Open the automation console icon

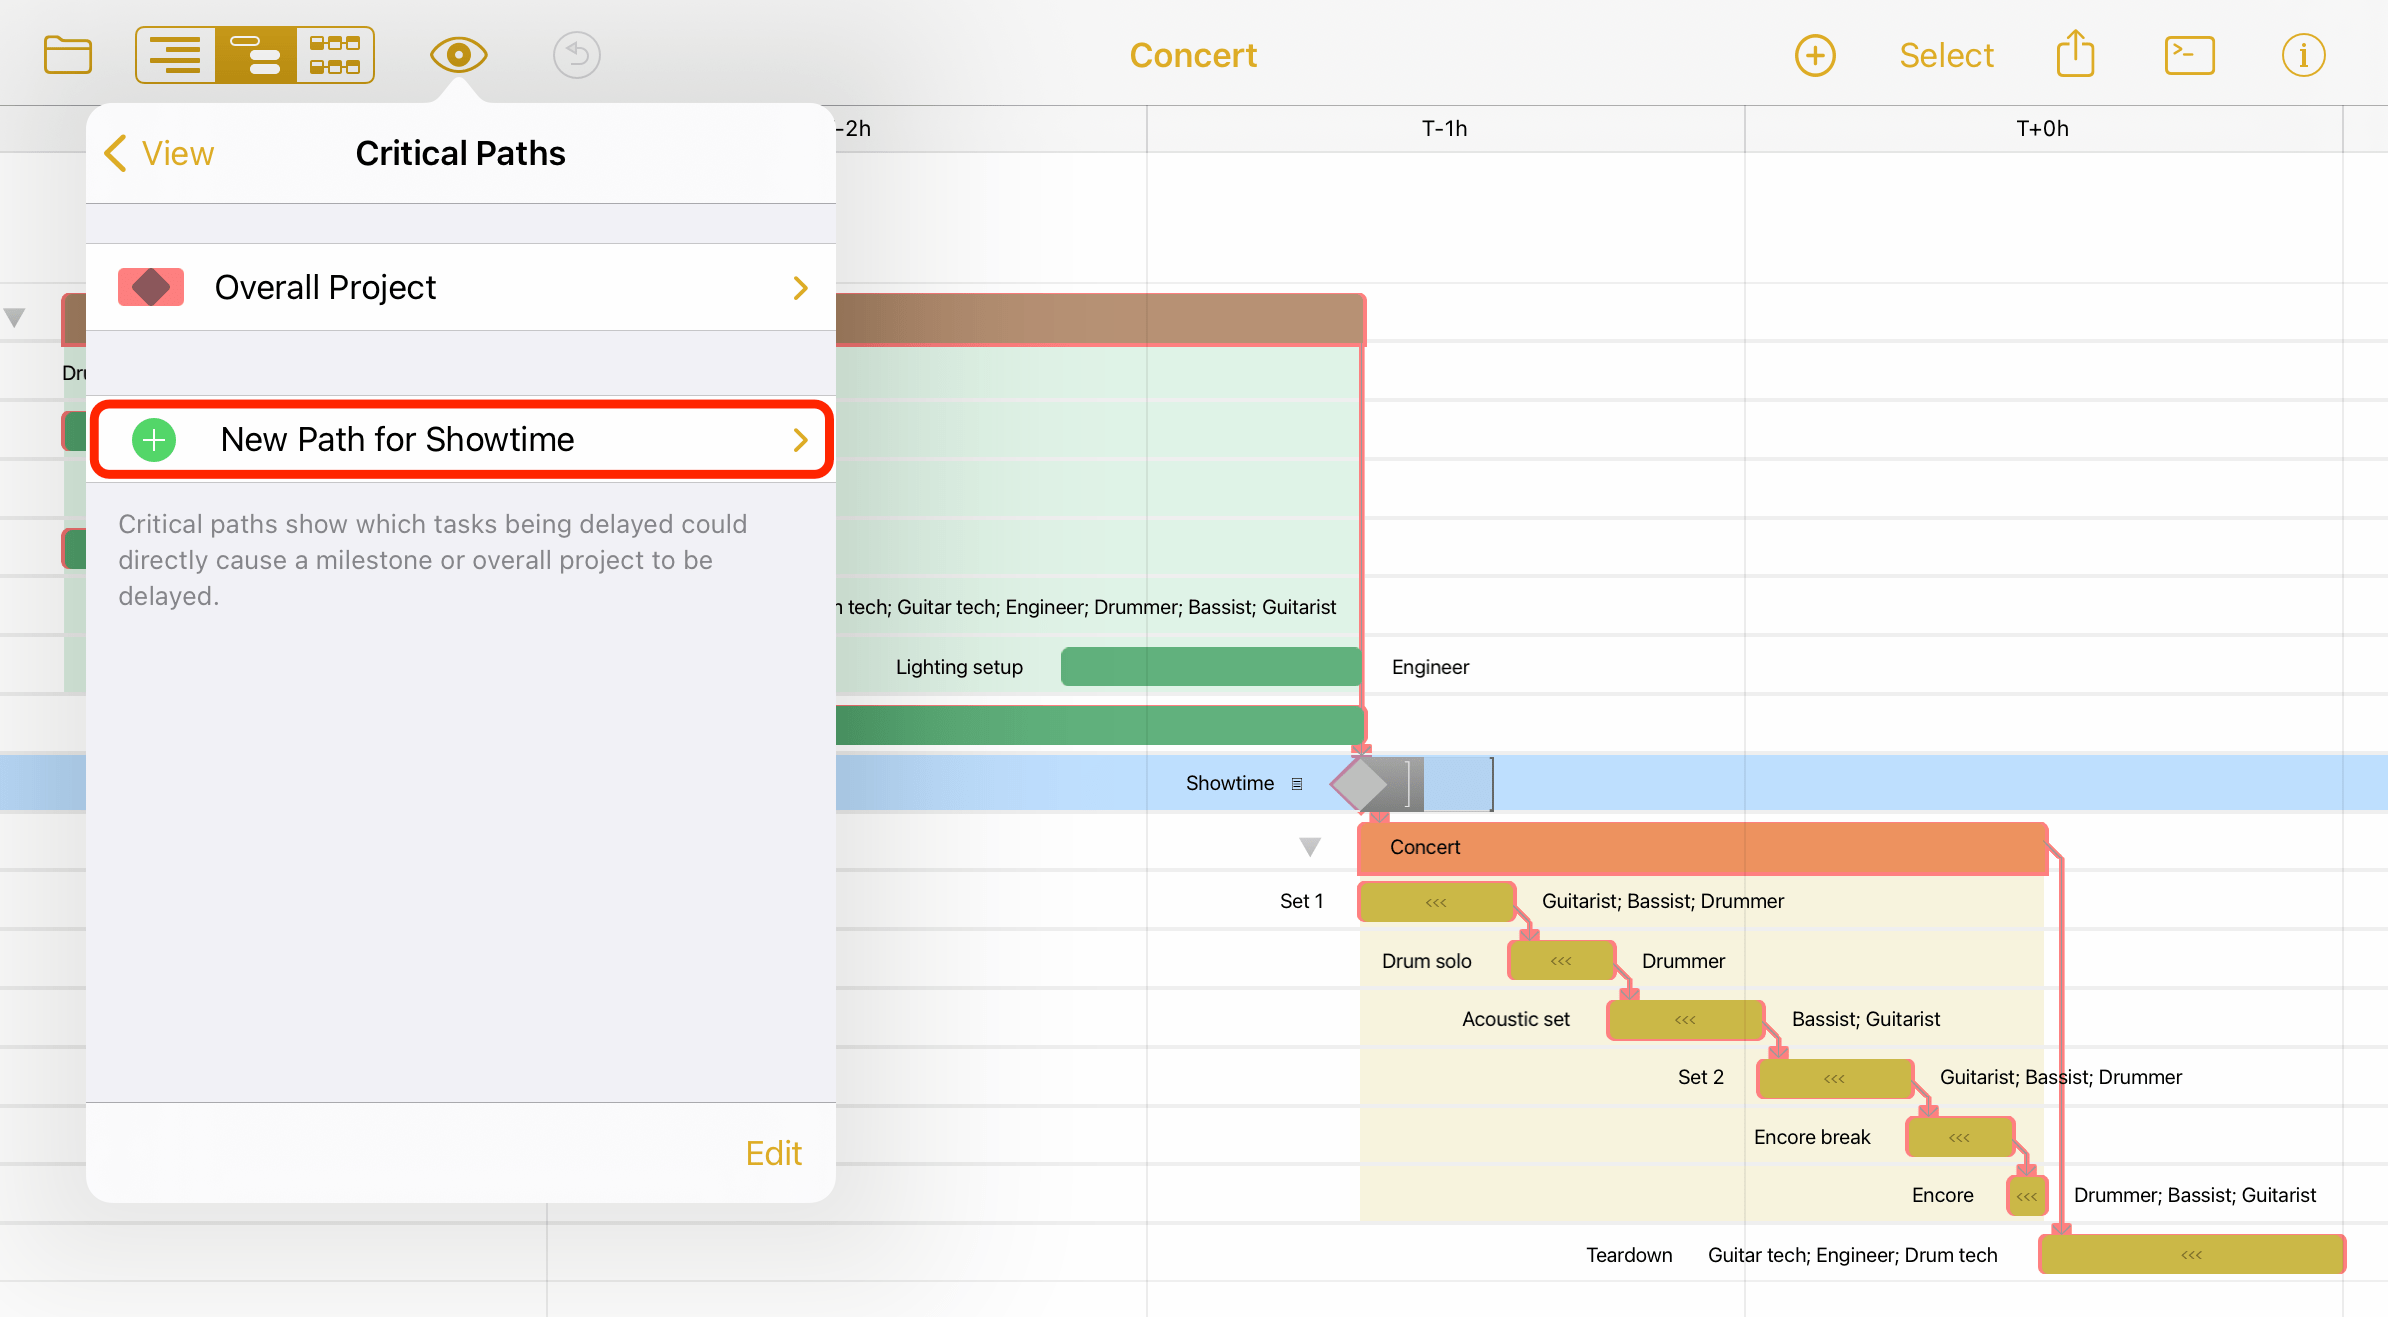point(2189,55)
